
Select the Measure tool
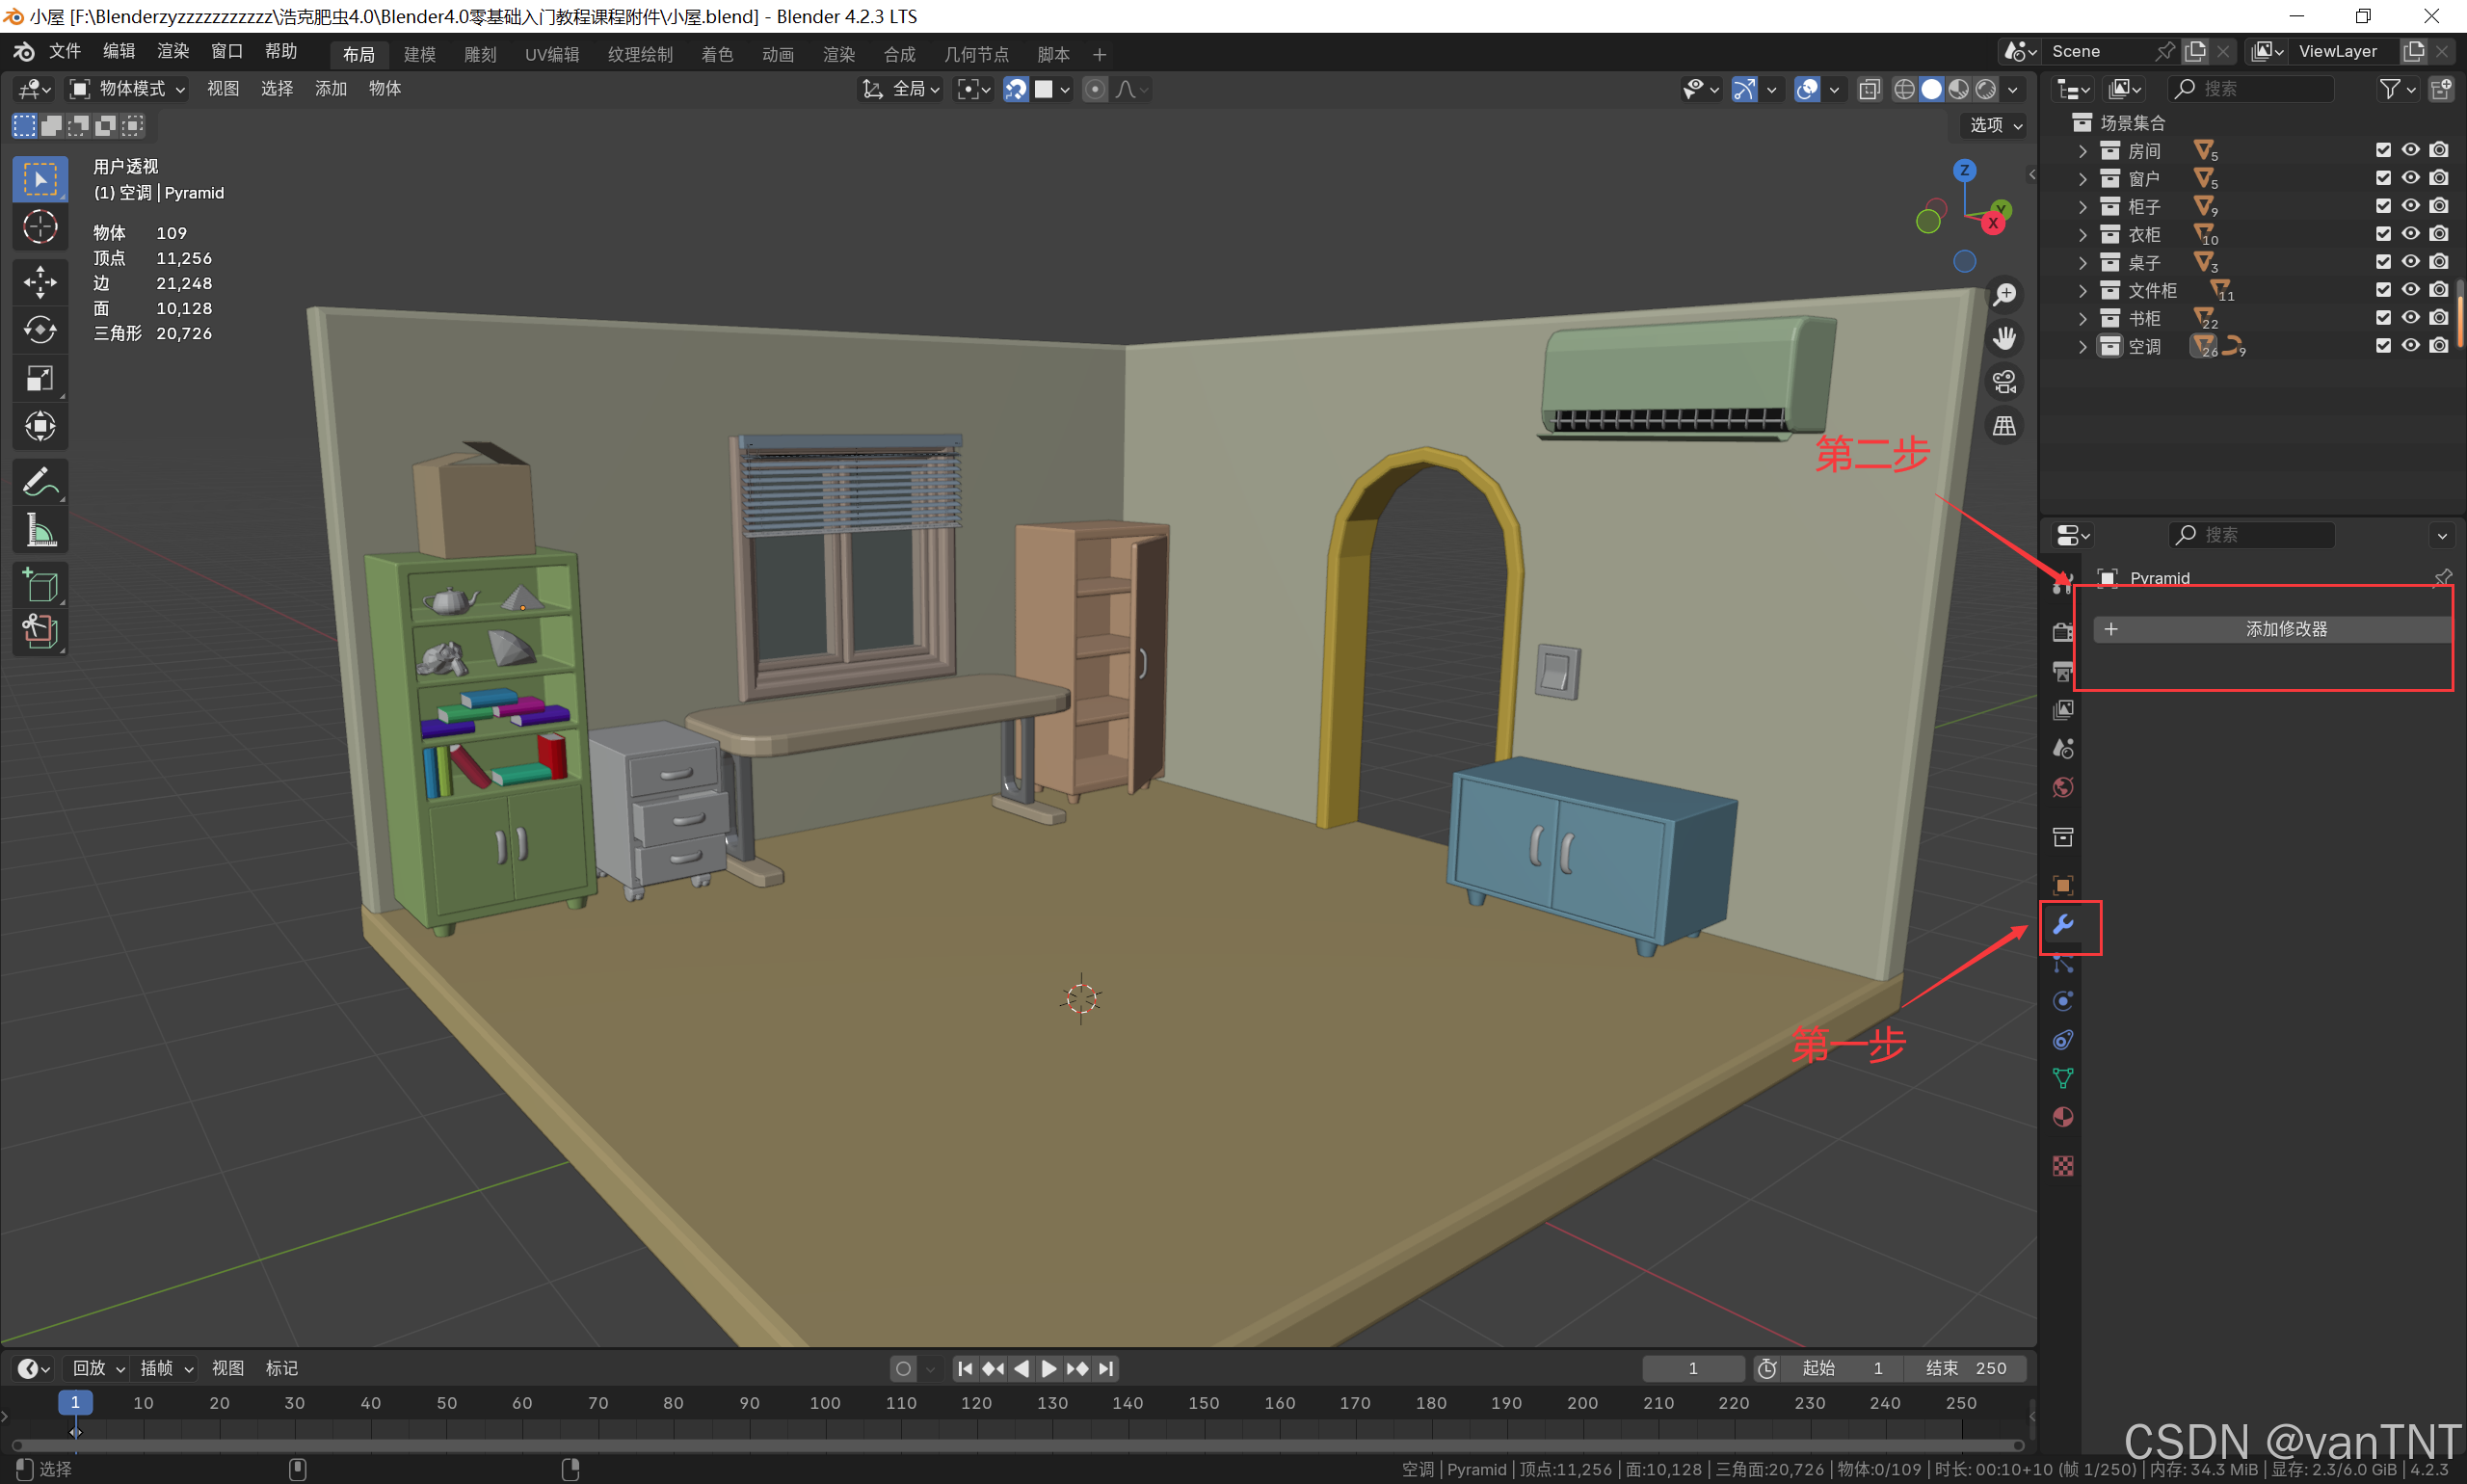[40, 530]
